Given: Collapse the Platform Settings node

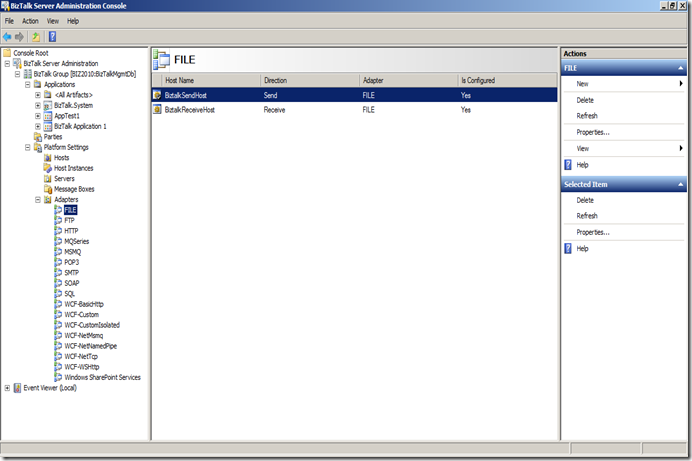Looking at the screenshot, I should click(x=28, y=147).
